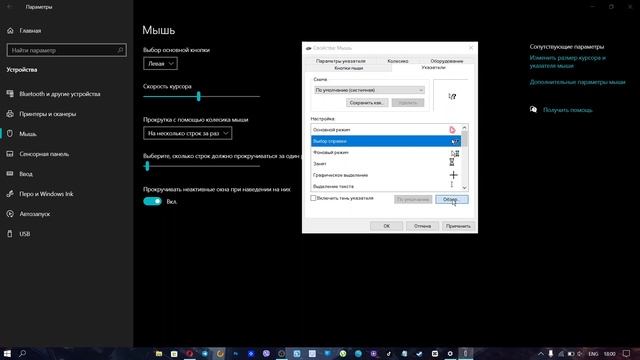Click the battery tray icon
This screenshot has width=640, height=360.
coord(571,353)
